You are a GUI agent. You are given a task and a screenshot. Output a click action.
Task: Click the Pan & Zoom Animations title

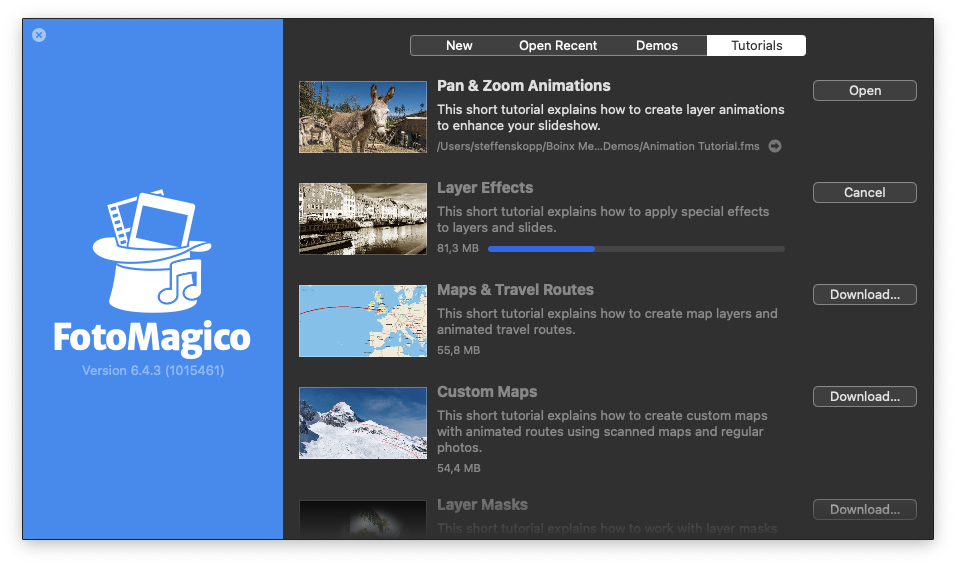[x=524, y=86]
